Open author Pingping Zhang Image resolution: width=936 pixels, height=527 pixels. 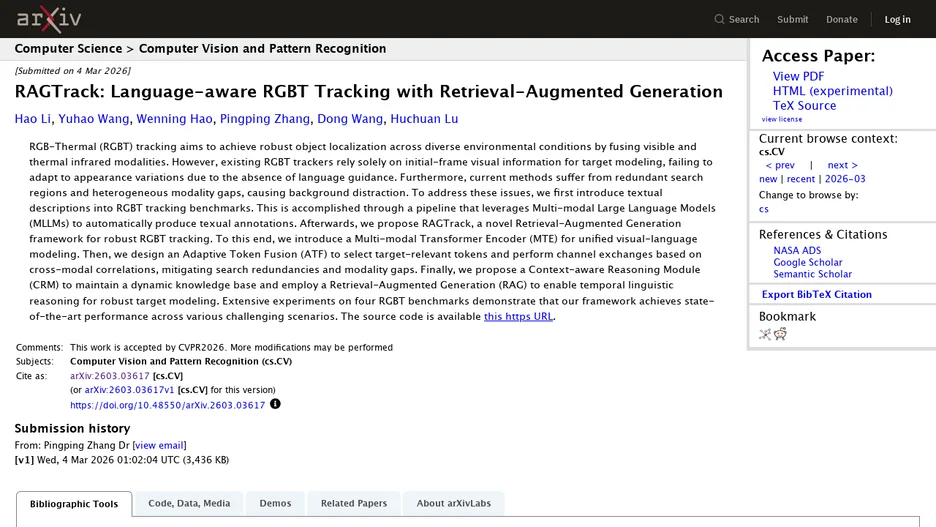[265, 119]
